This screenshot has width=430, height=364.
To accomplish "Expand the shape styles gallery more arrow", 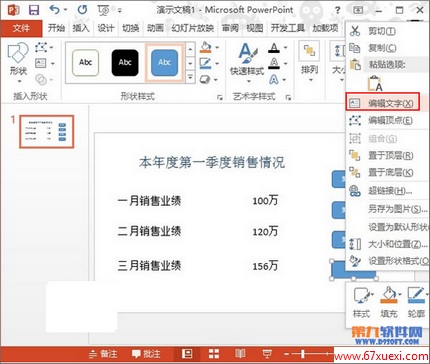I will pyautogui.click(x=190, y=77).
